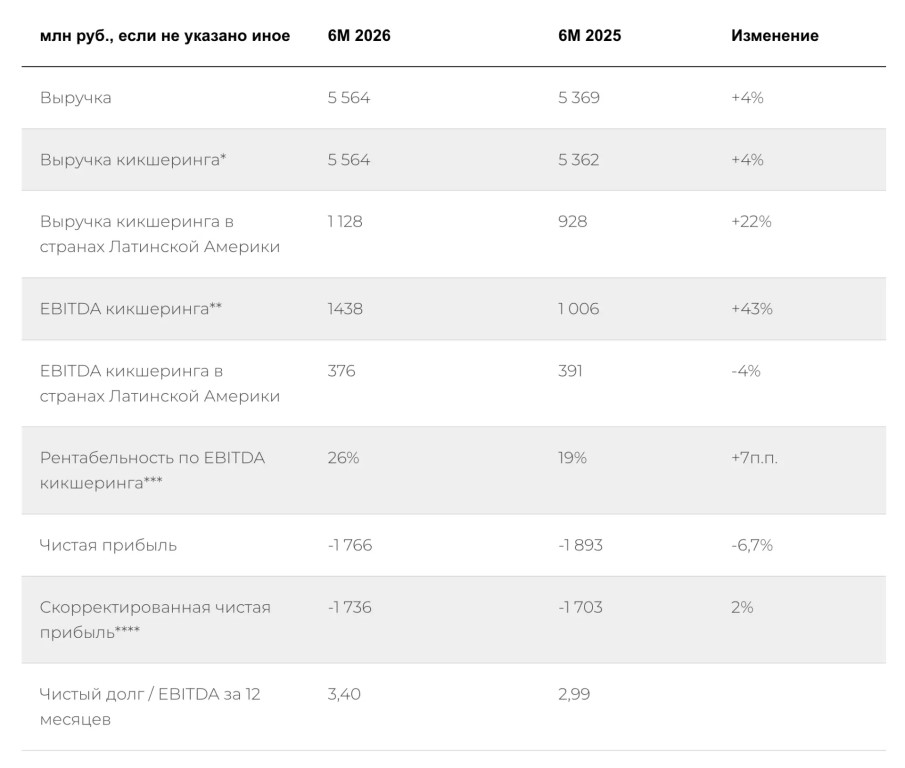
Task: Click the 'млн руб., если не указано иное' header
Action: [165, 36]
